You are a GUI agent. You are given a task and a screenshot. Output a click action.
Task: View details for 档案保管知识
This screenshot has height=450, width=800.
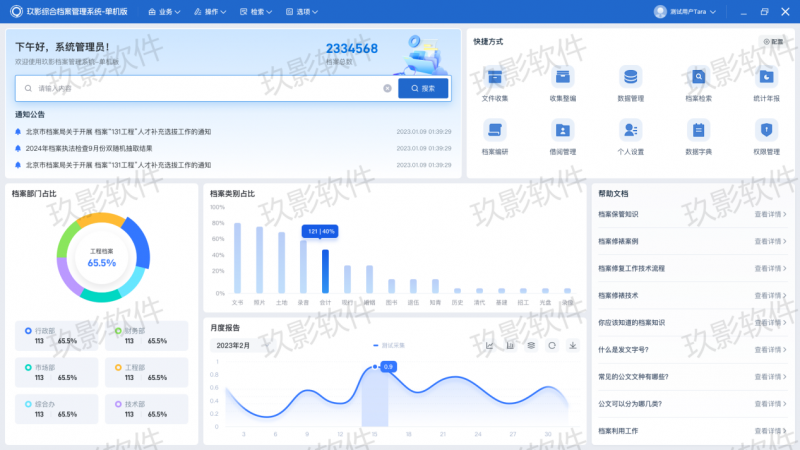770,214
